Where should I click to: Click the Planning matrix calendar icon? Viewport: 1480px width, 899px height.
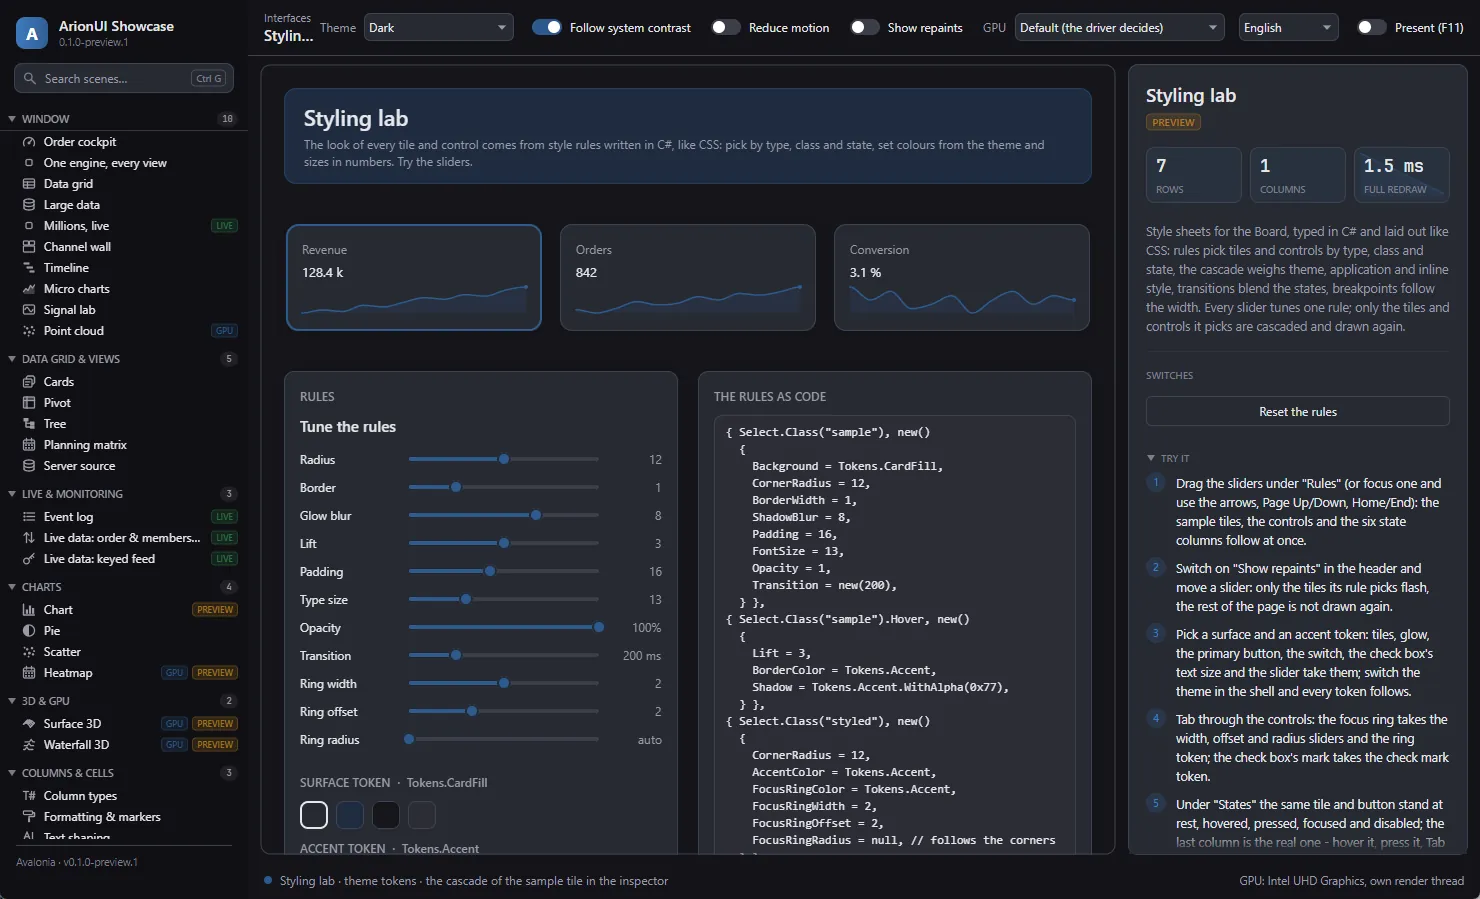29,445
